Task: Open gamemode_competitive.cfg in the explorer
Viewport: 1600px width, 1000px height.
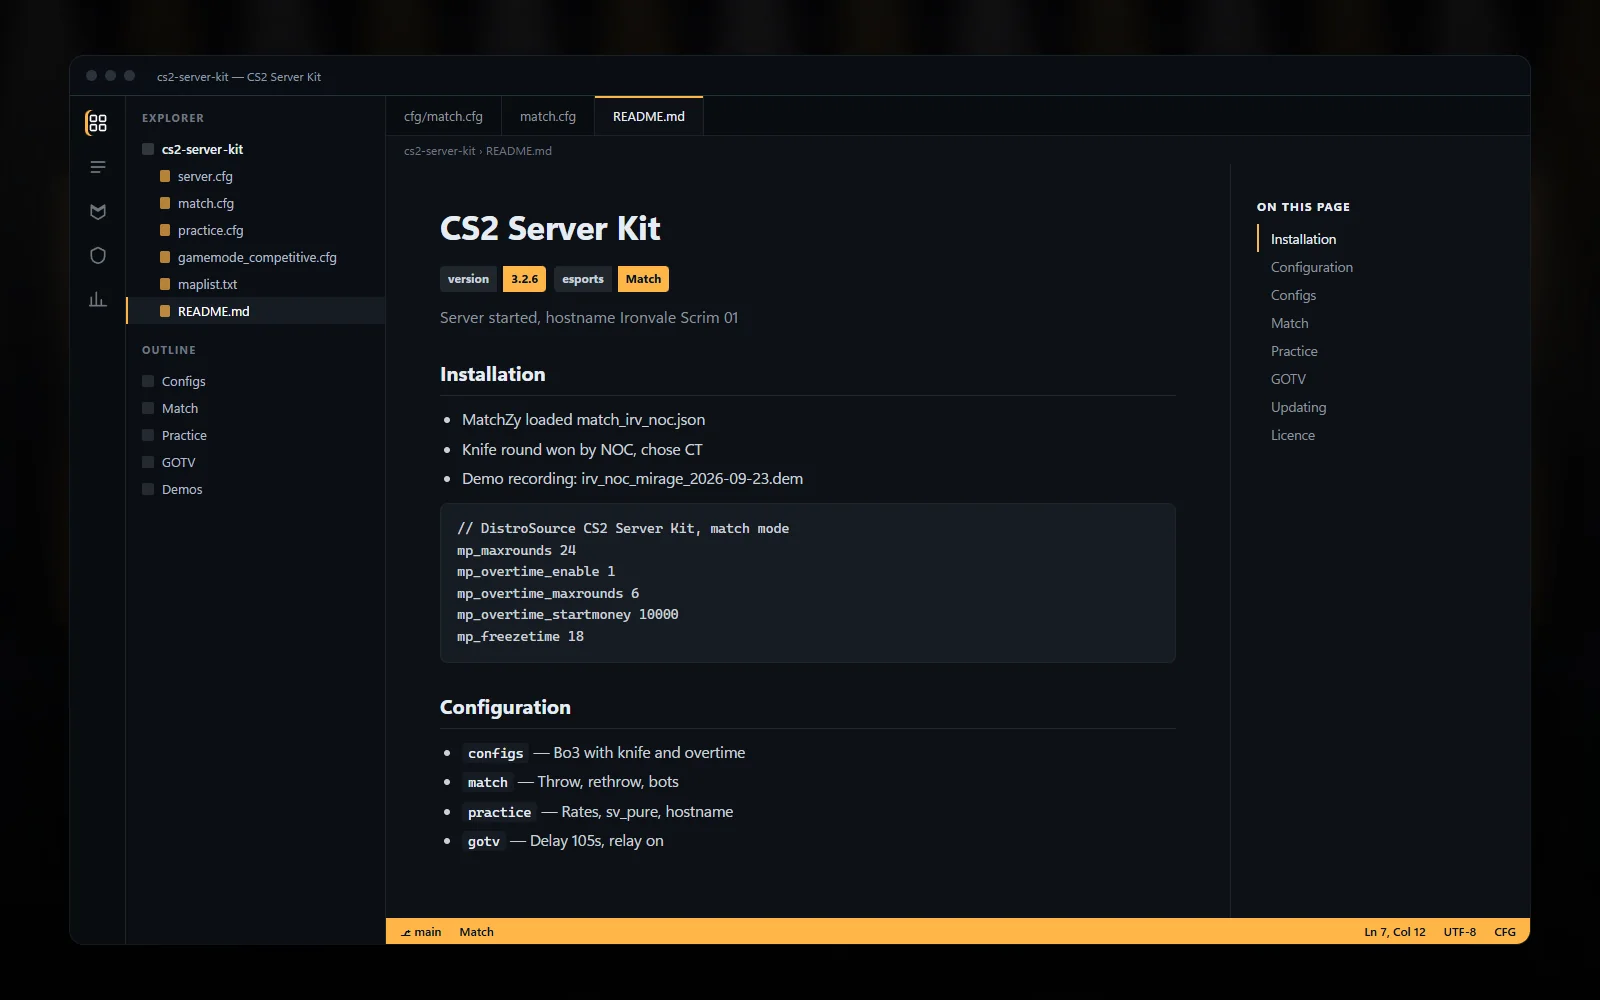Action: [255, 257]
